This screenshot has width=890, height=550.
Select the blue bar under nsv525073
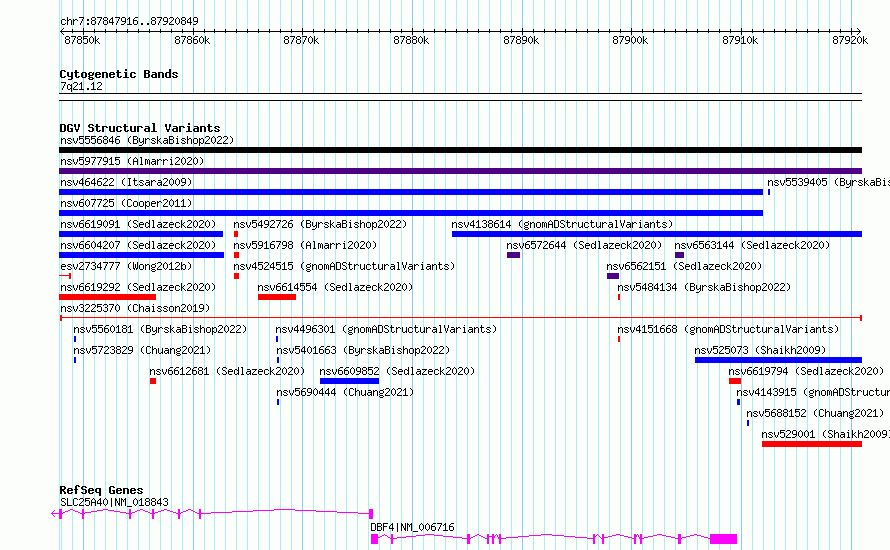[778, 360]
